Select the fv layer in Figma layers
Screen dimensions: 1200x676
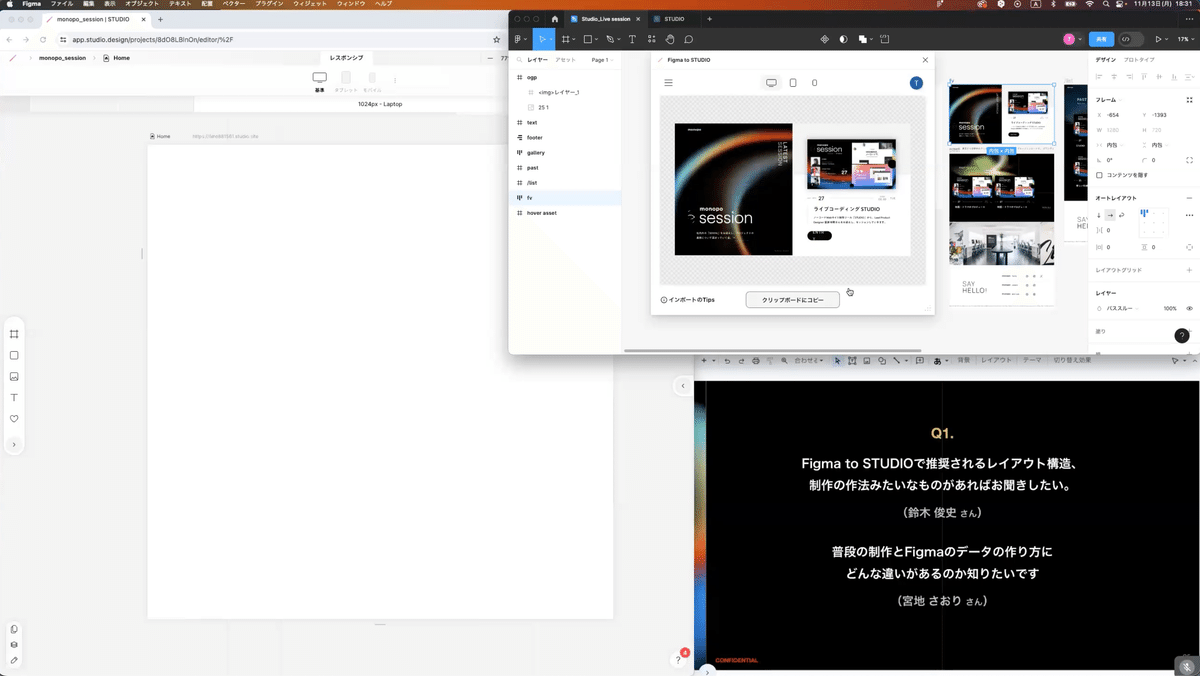click(x=565, y=198)
